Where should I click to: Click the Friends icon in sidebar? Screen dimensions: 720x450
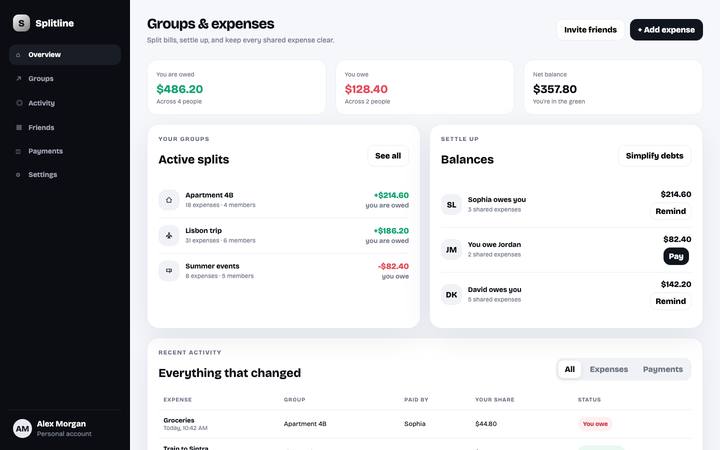coord(19,127)
